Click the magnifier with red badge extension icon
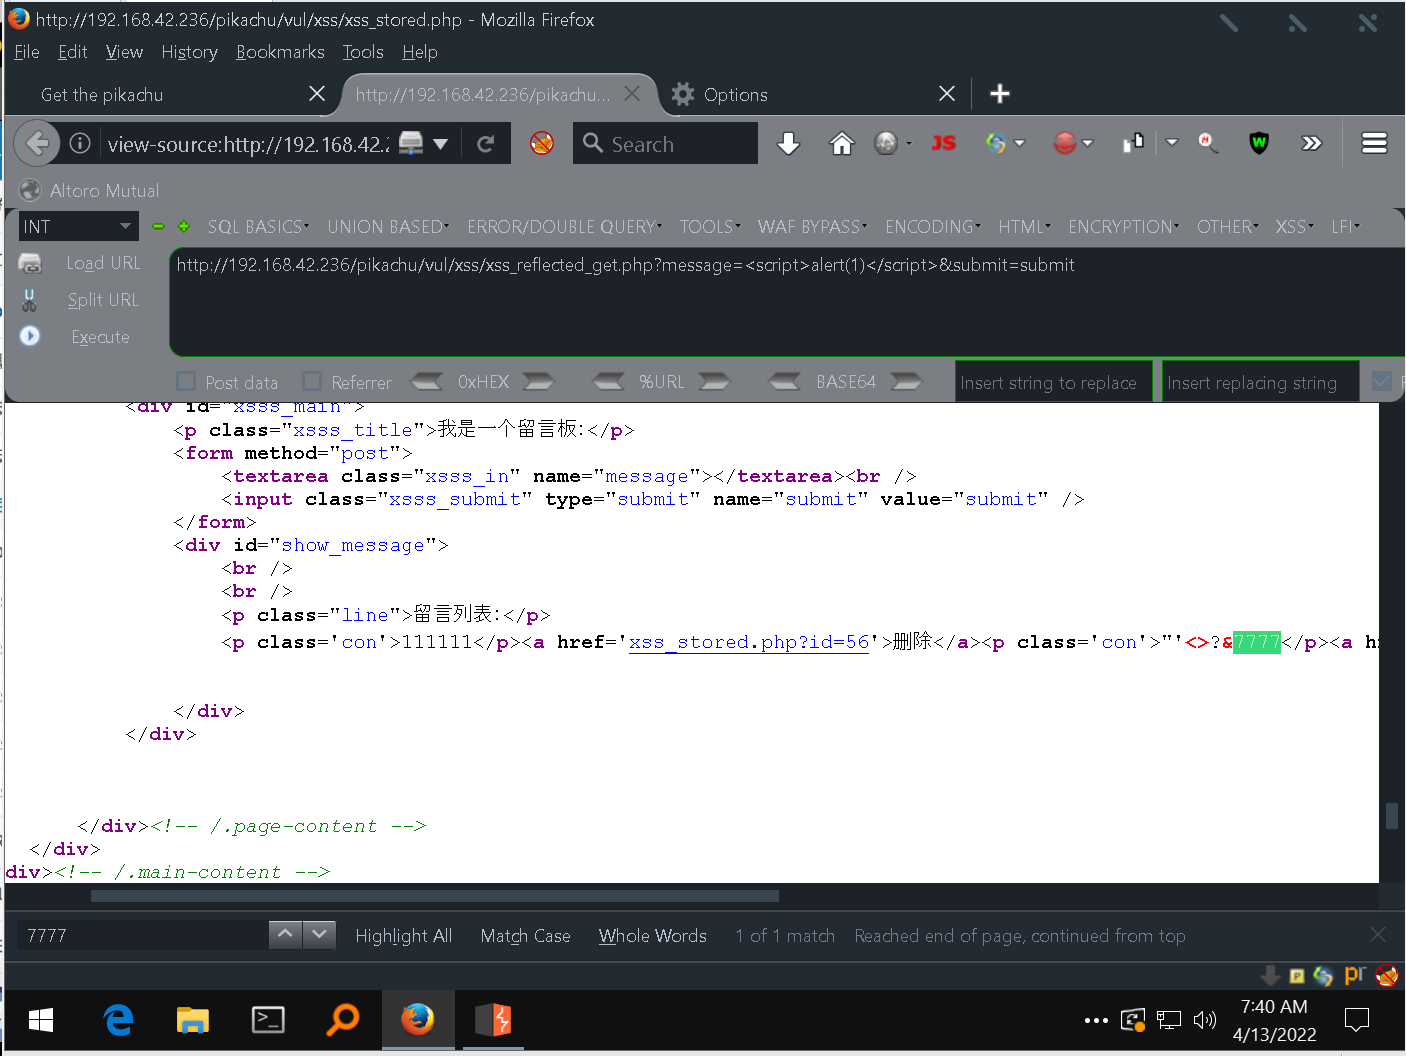Screen dimensions: 1406x1056 [x=1208, y=144]
